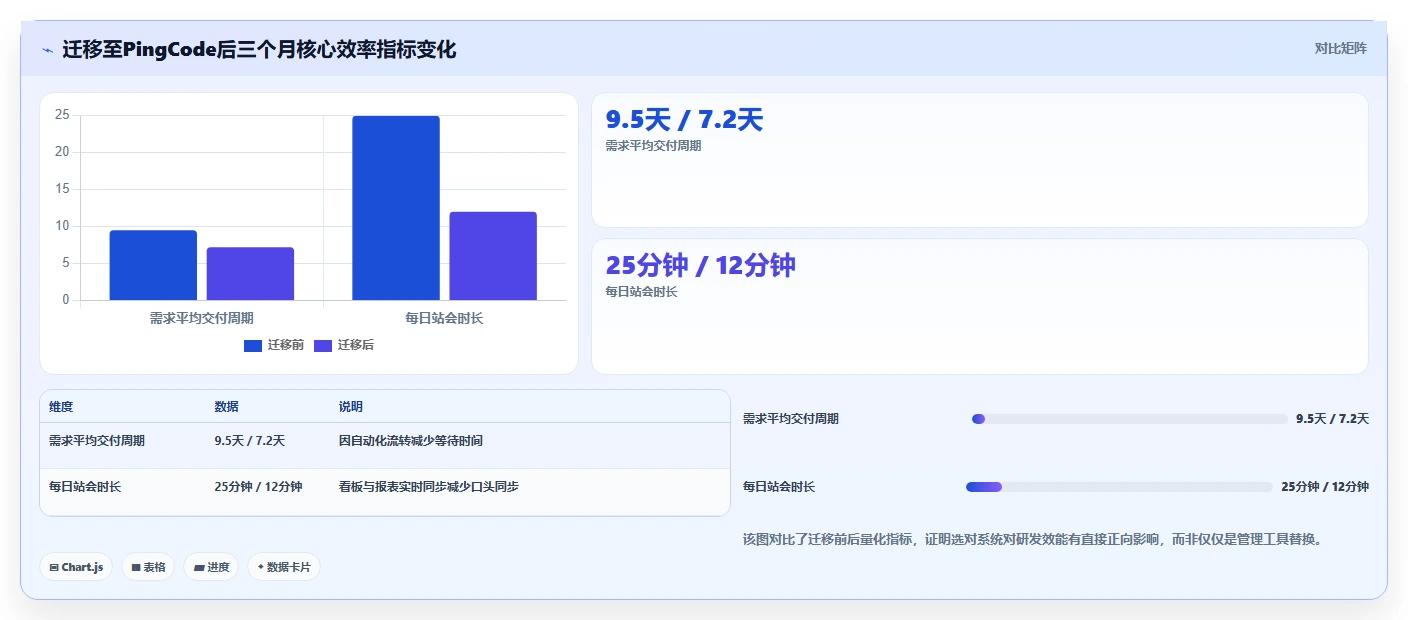Click 因自动化流转减少等待时间 description cell
Image resolution: width=1408 pixels, height=620 pixels.
coord(411,441)
